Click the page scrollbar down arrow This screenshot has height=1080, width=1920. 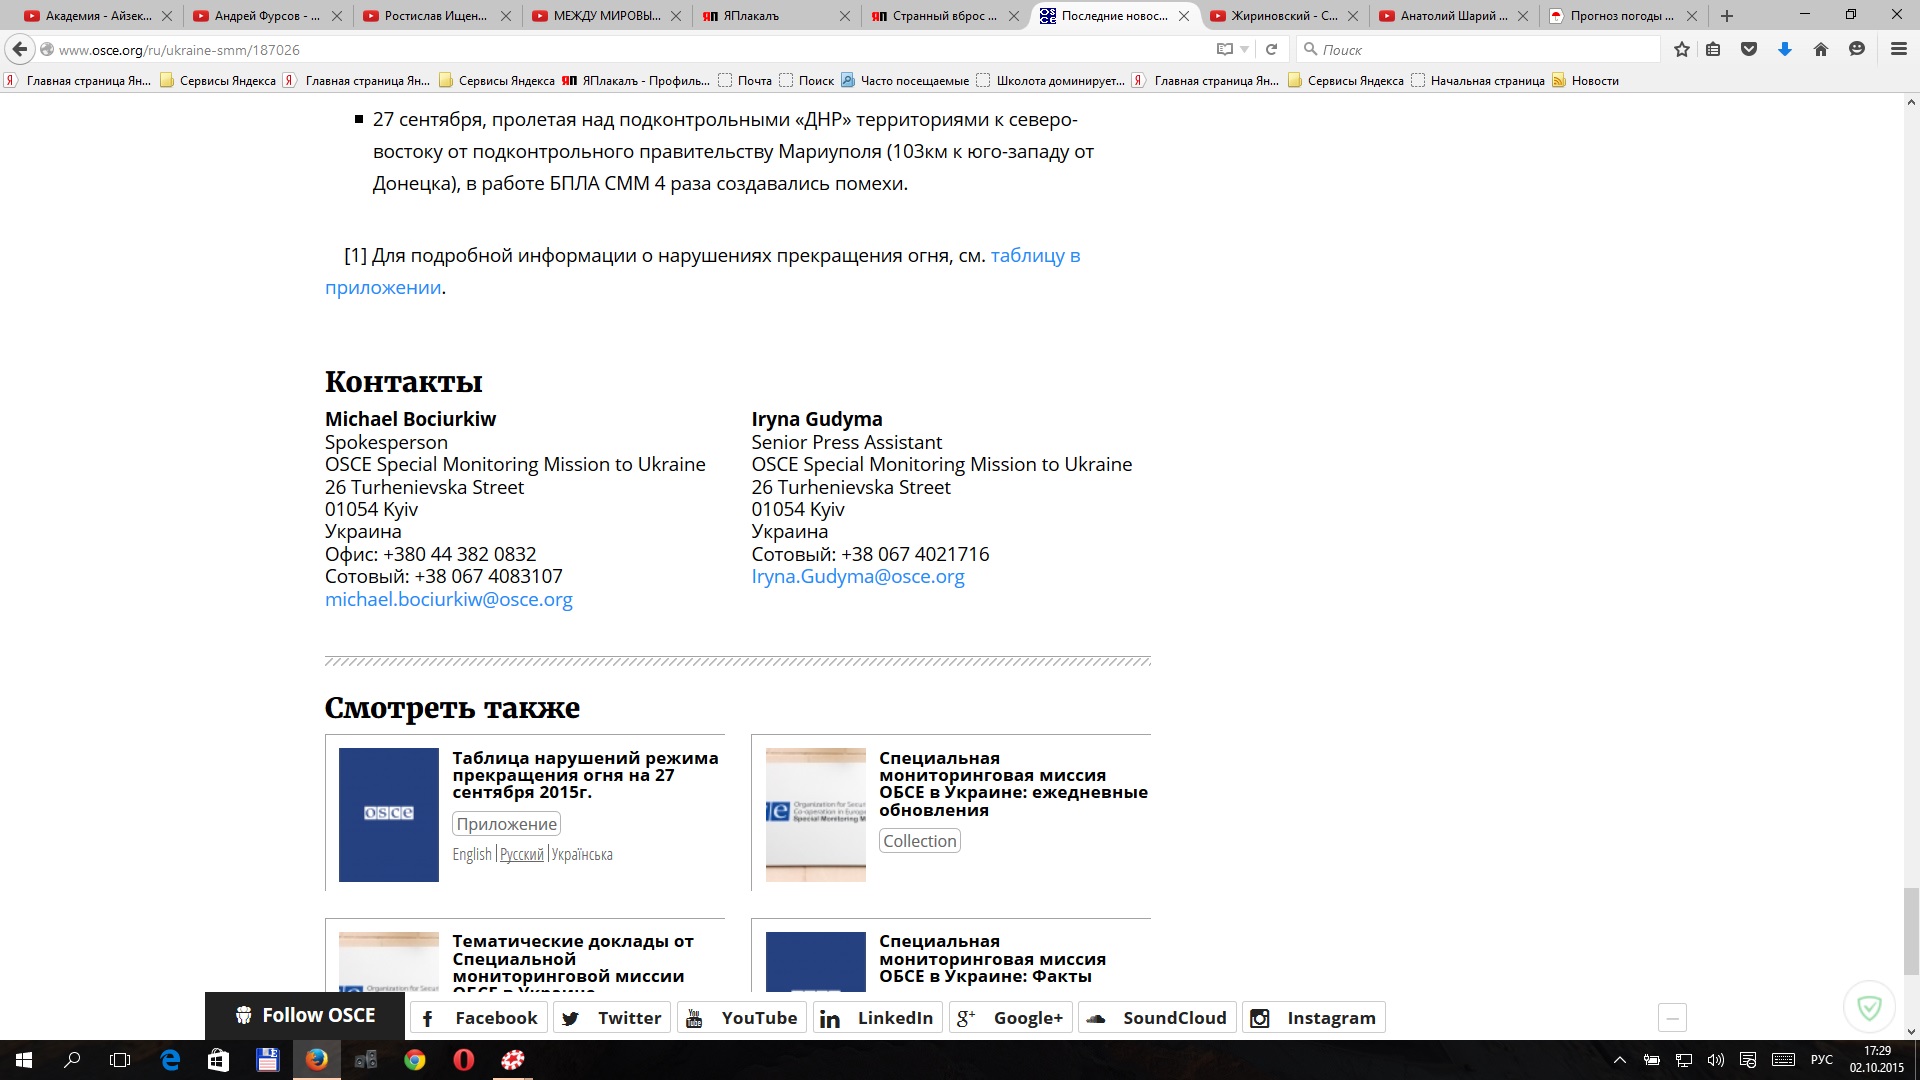1911,1031
